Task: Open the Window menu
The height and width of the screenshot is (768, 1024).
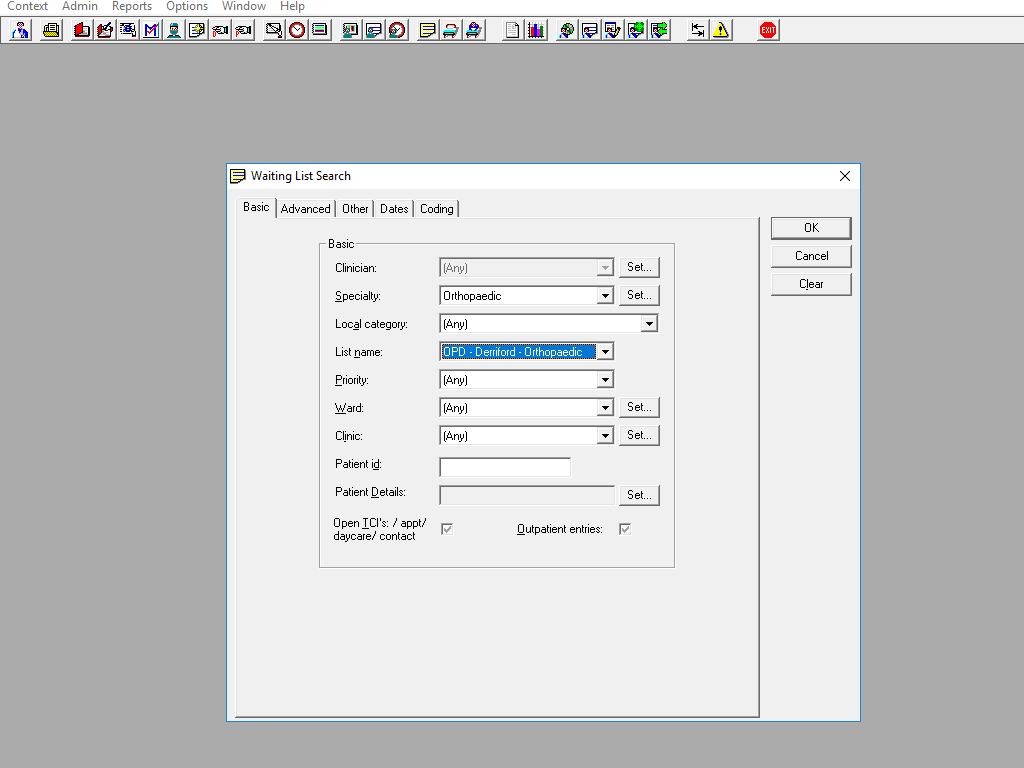Action: tap(244, 7)
